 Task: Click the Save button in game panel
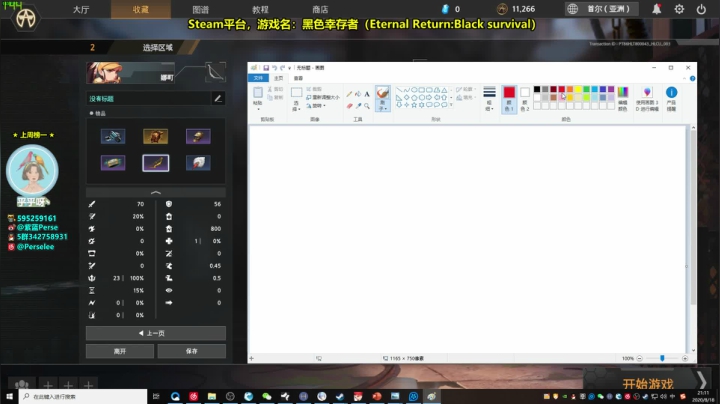(191, 351)
